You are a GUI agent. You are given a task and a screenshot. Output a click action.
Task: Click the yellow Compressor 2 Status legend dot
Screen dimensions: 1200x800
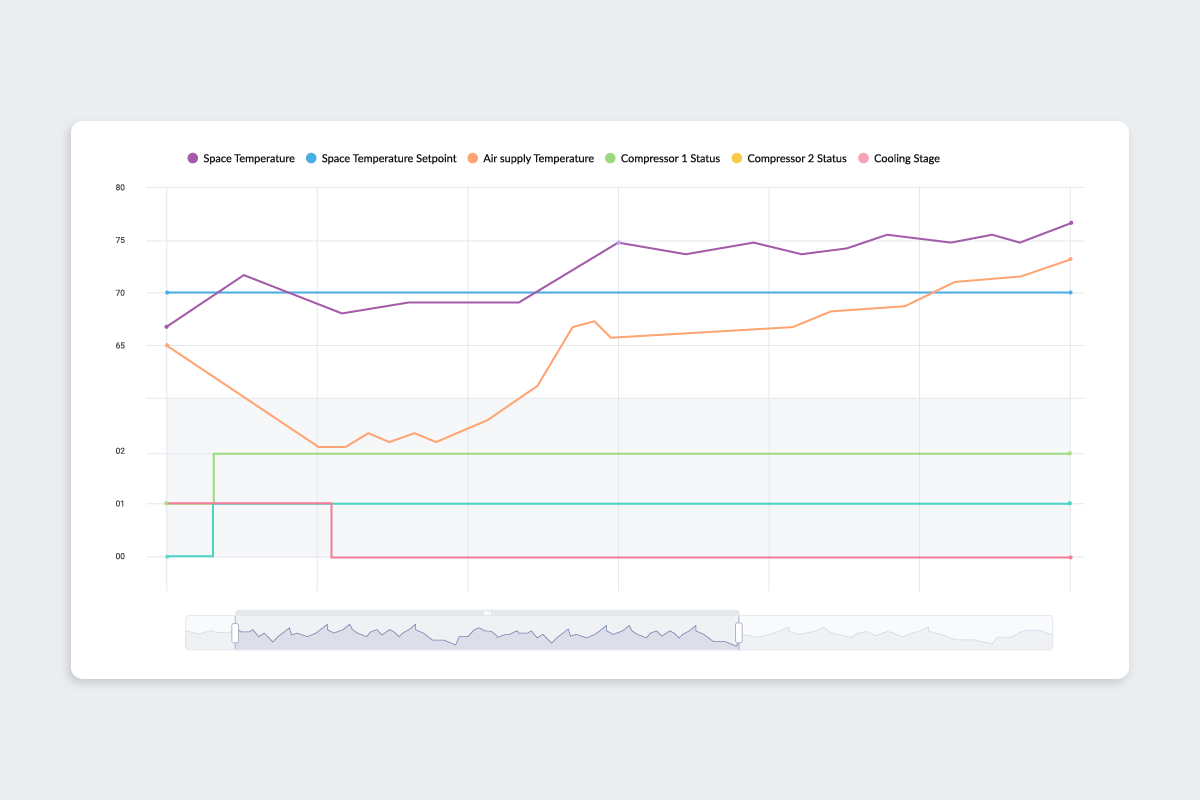click(737, 159)
